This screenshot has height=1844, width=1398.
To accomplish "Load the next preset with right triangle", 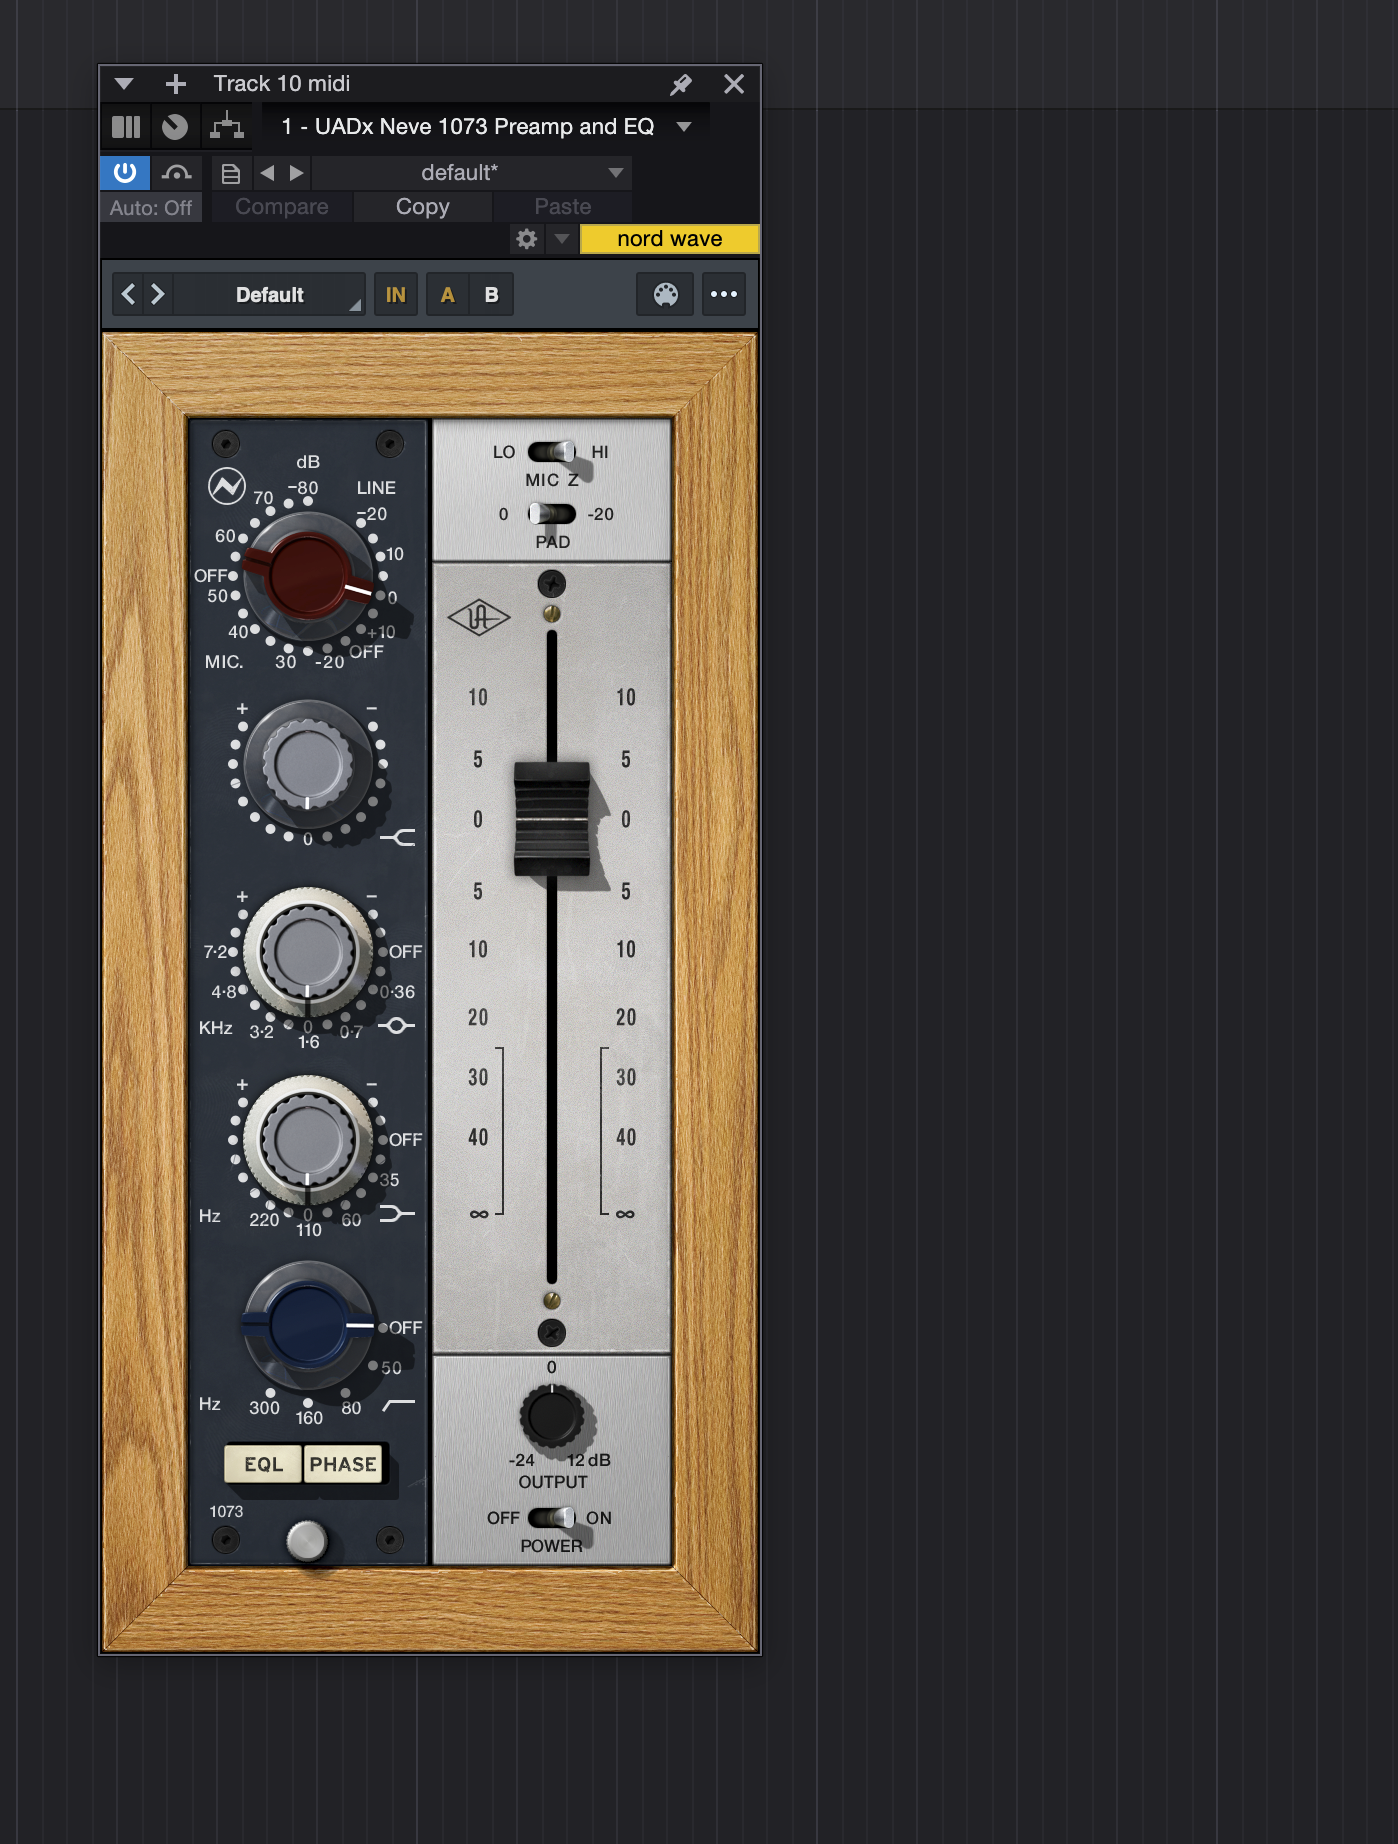I will click(296, 173).
